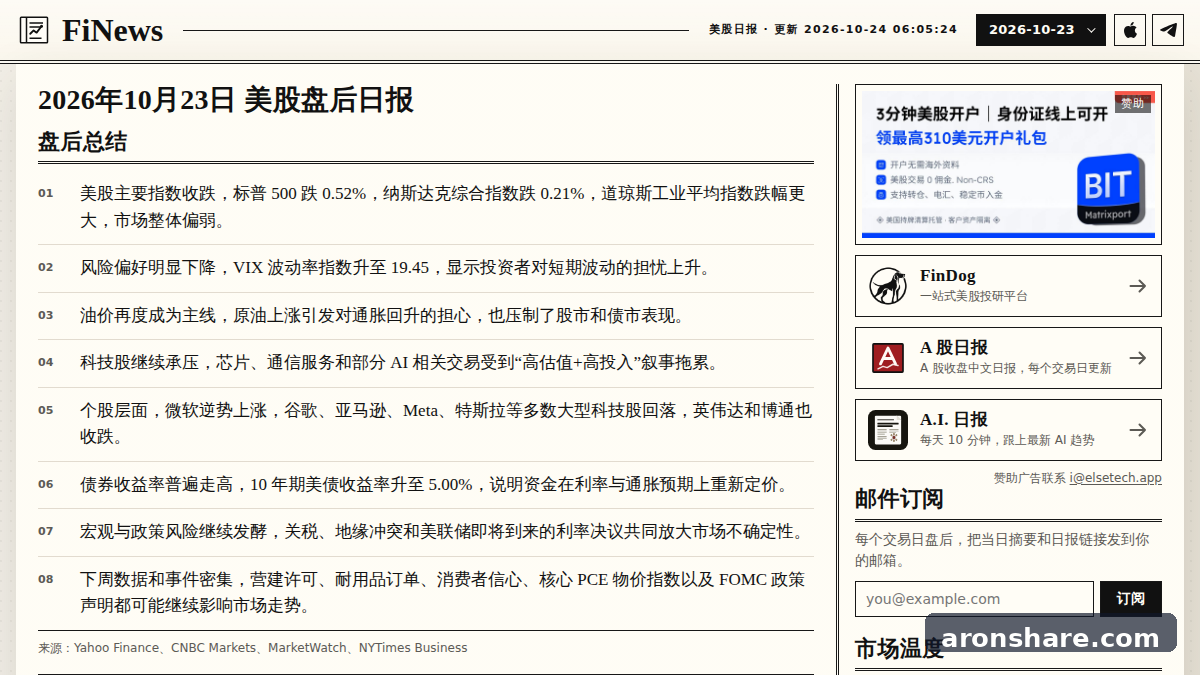
Task: Click the arrow on A 股日报 card
Action: [1137, 358]
